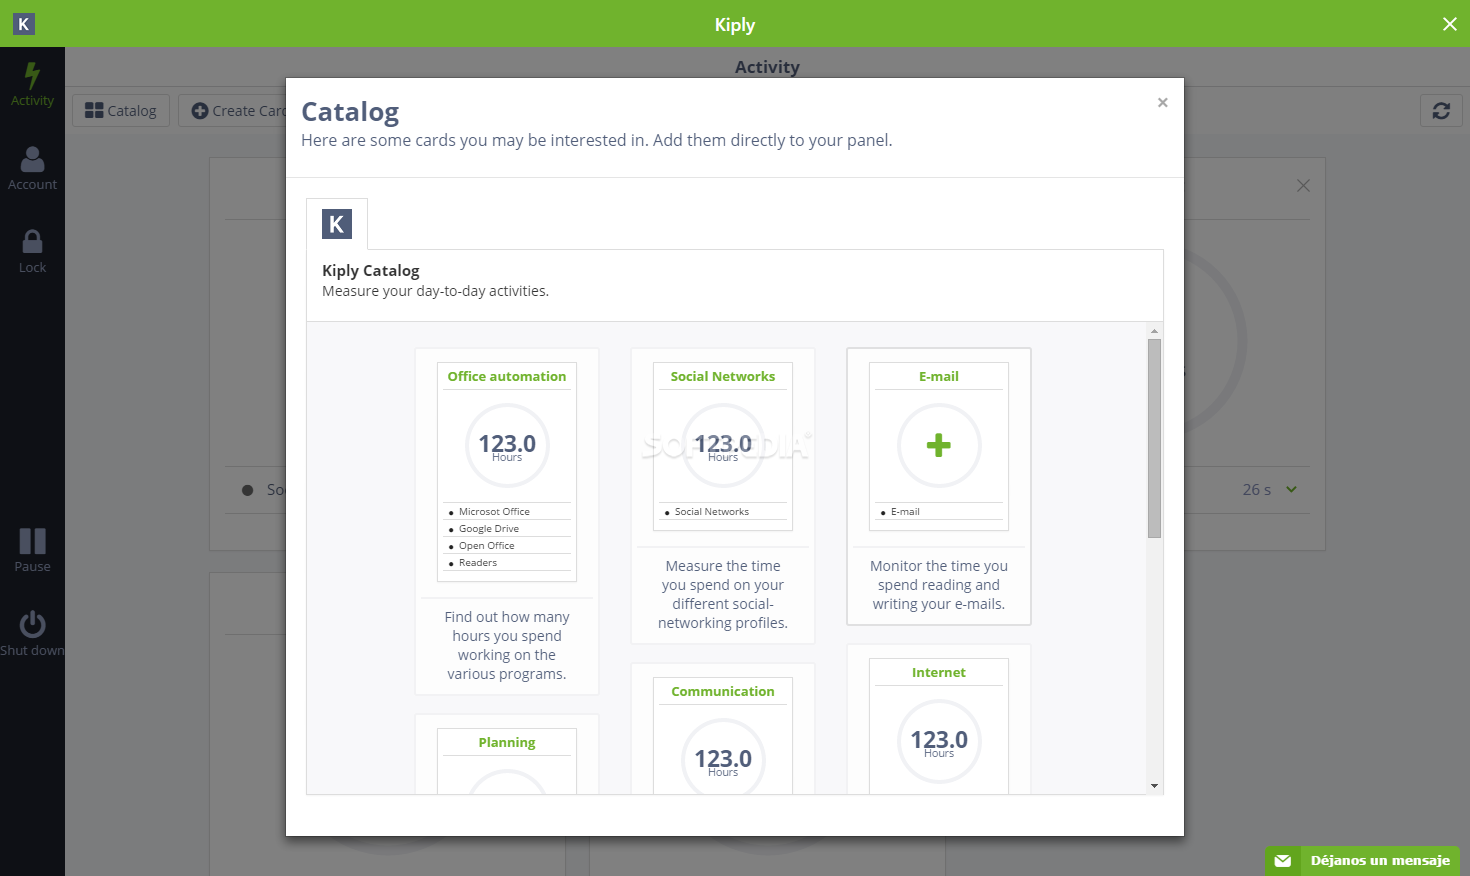Click the Social Networks card description text

723,594
